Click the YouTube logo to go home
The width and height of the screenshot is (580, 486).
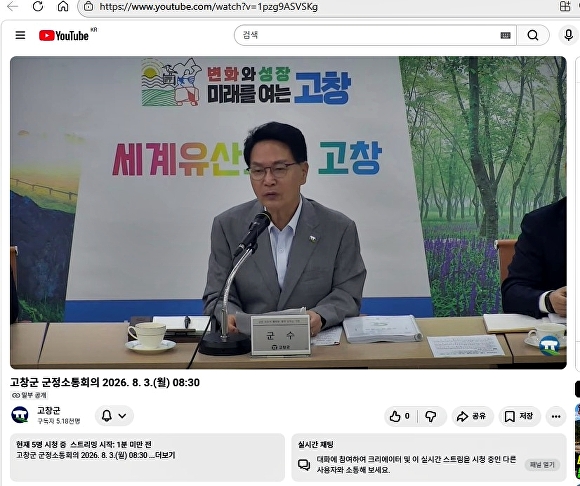point(64,36)
